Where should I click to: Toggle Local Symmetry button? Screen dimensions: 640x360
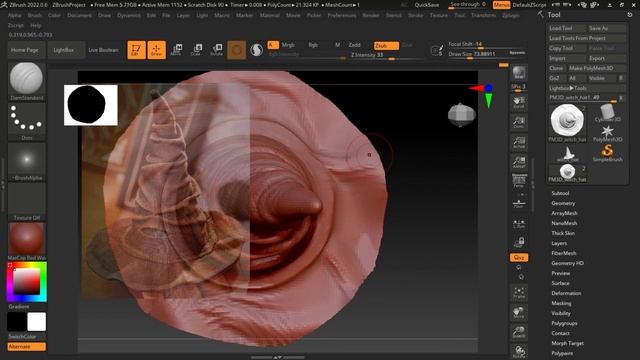[x=519, y=224]
